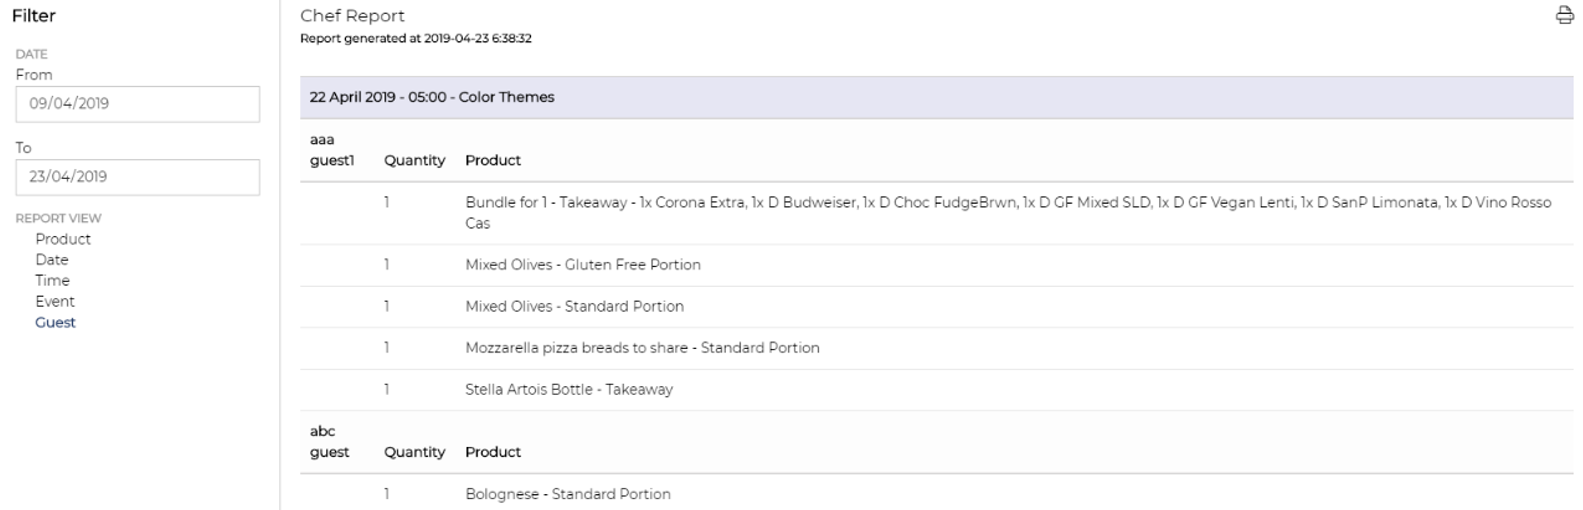This screenshot has height=510, width=1583.
Task: Switch report view to Date
Action: 52,260
